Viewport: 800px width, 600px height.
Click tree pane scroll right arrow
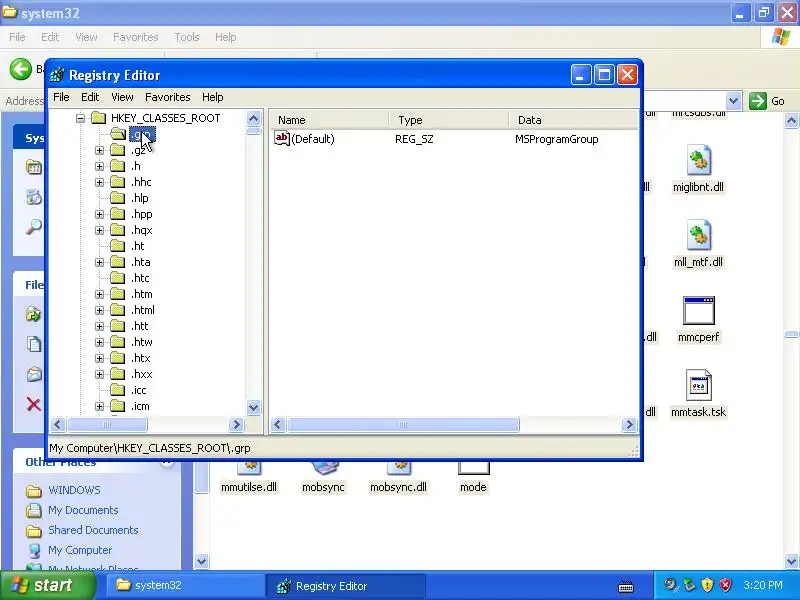coord(236,424)
